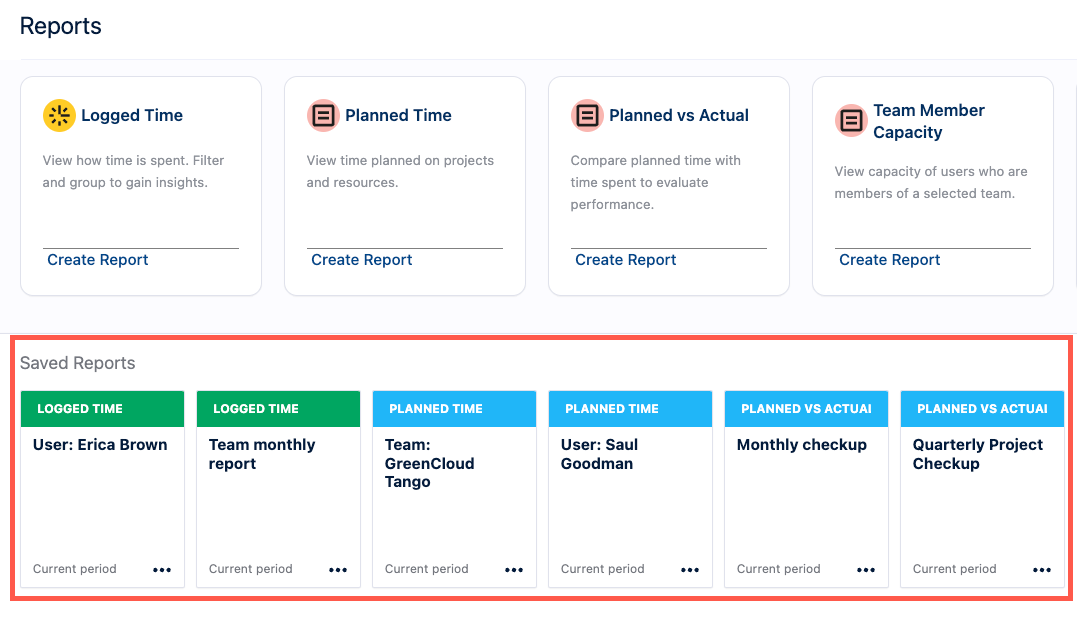Open more options for Quarterly Project Checkup
Screen dimensions: 1077x617
tap(1042, 570)
